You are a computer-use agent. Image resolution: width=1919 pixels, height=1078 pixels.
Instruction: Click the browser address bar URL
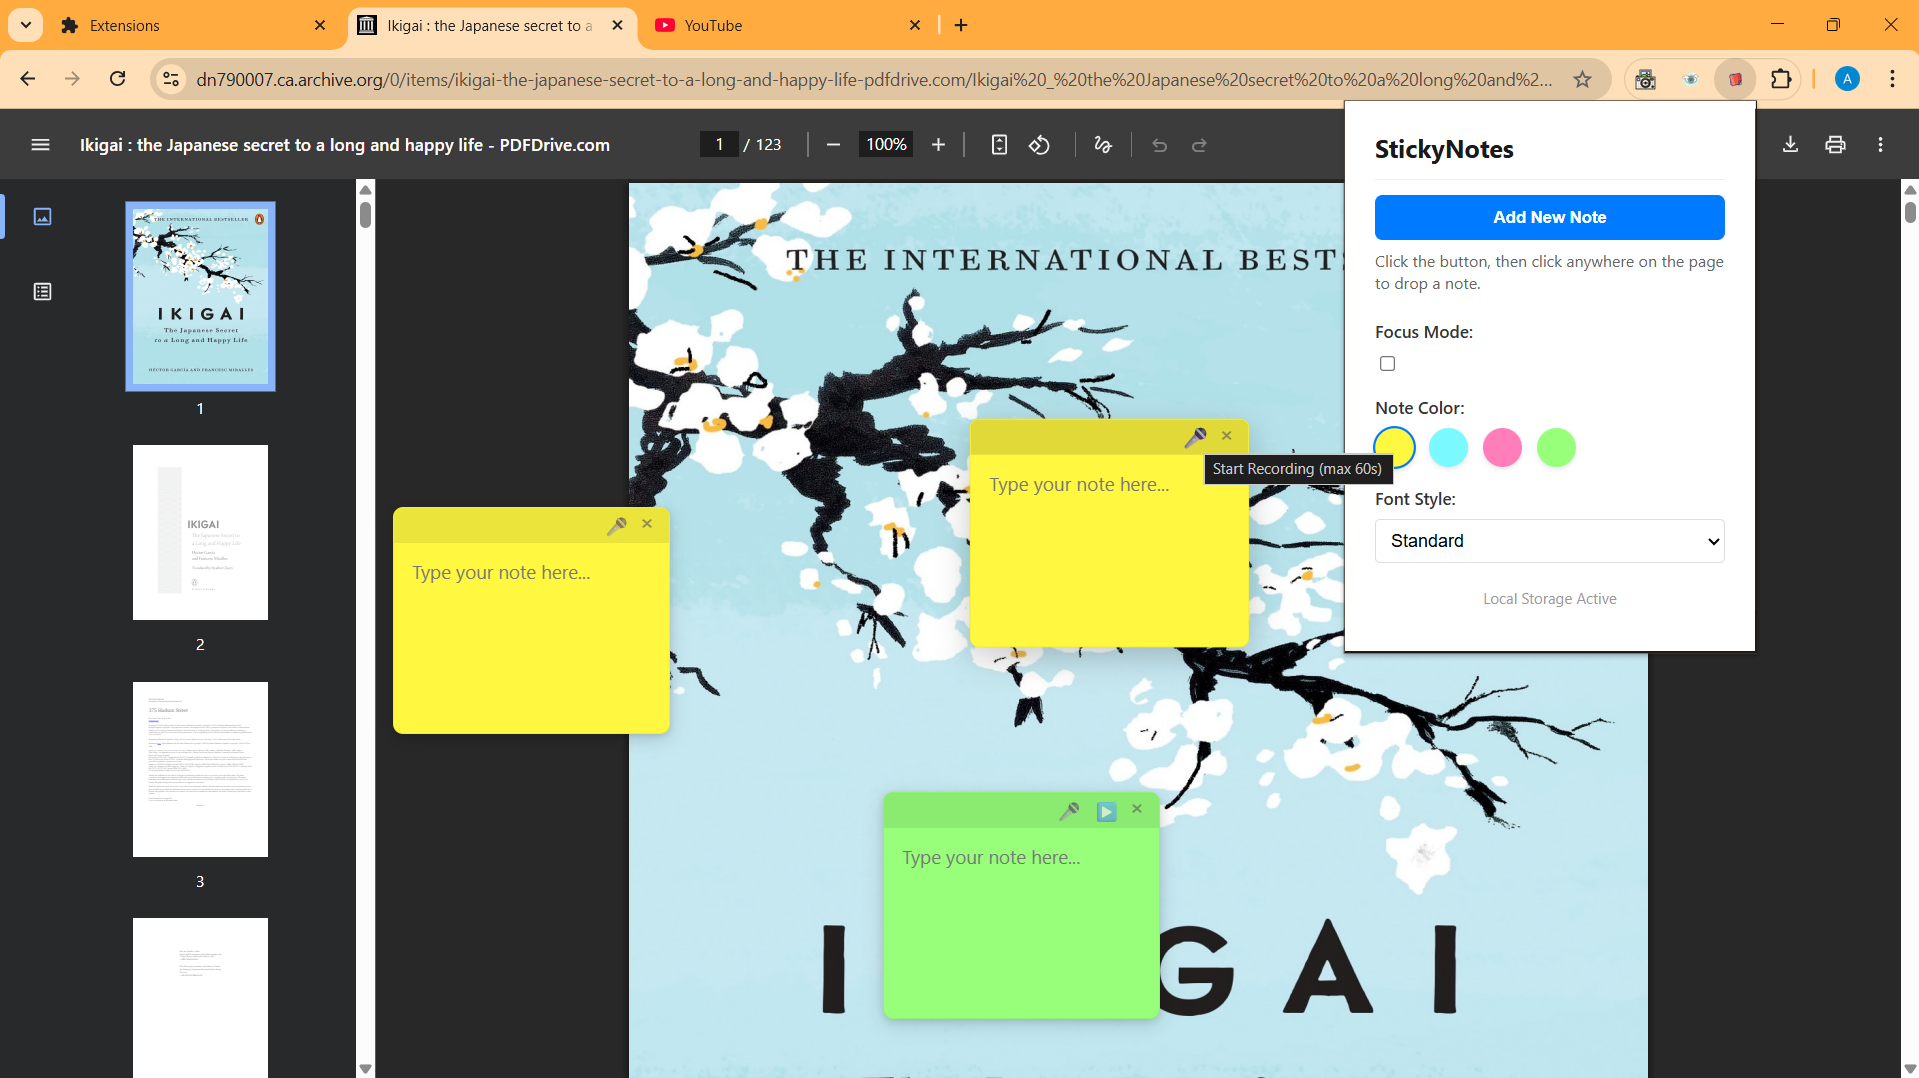874,79
